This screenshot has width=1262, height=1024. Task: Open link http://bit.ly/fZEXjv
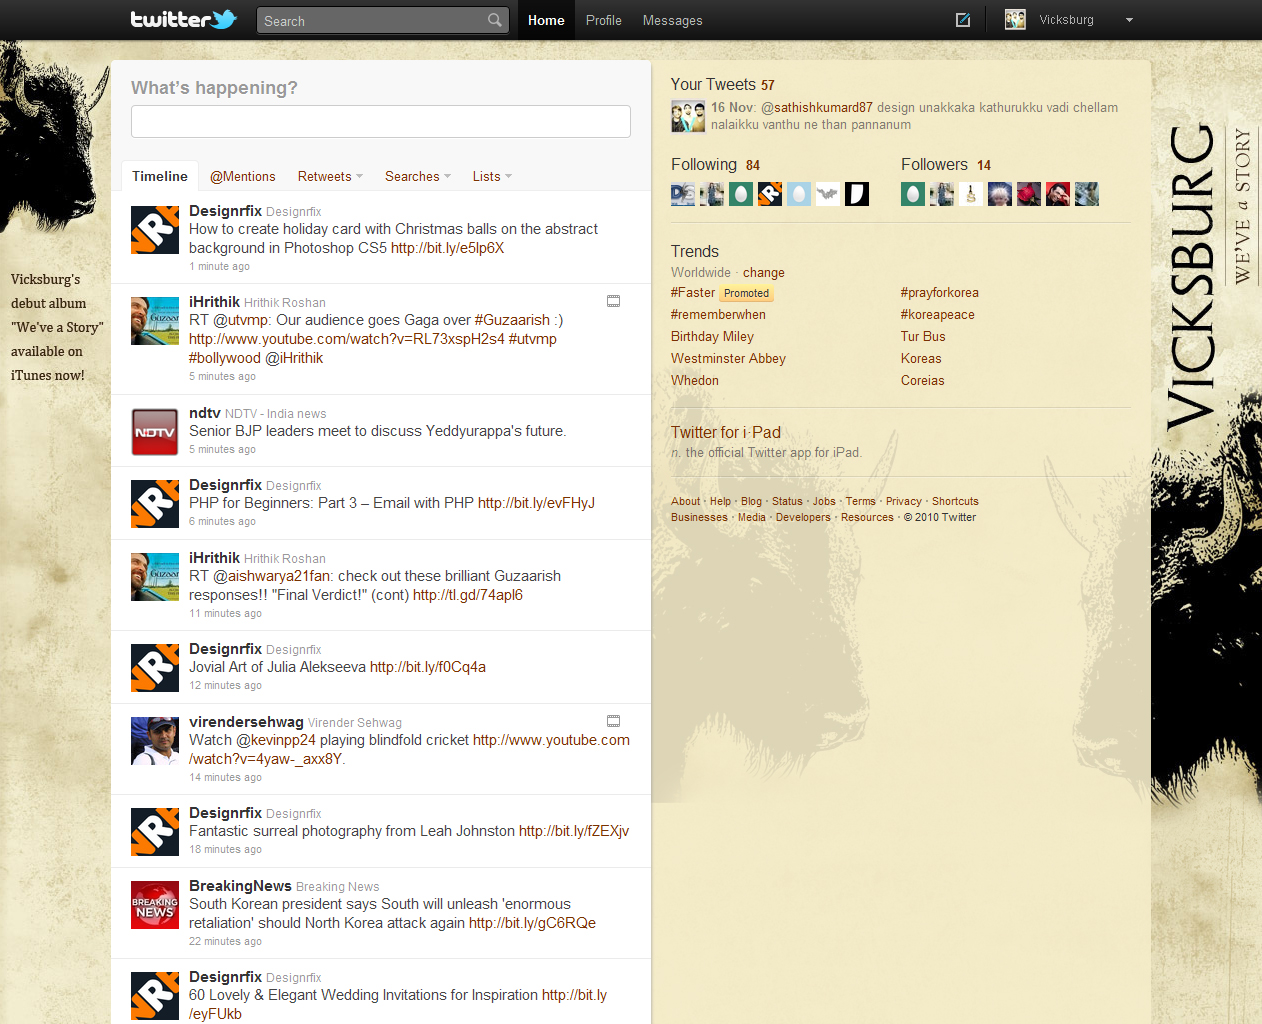pyautogui.click(x=574, y=831)
